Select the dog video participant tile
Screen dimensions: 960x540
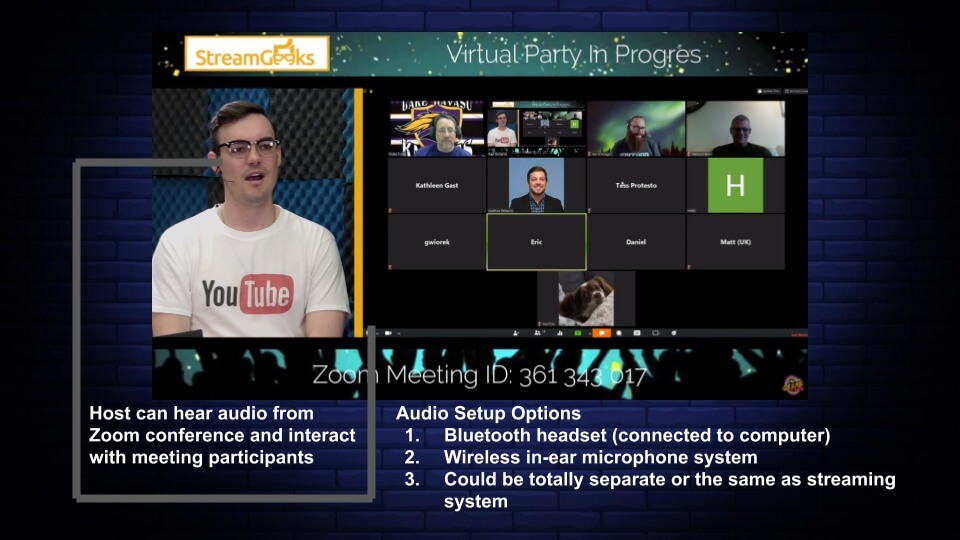[586, 299]
